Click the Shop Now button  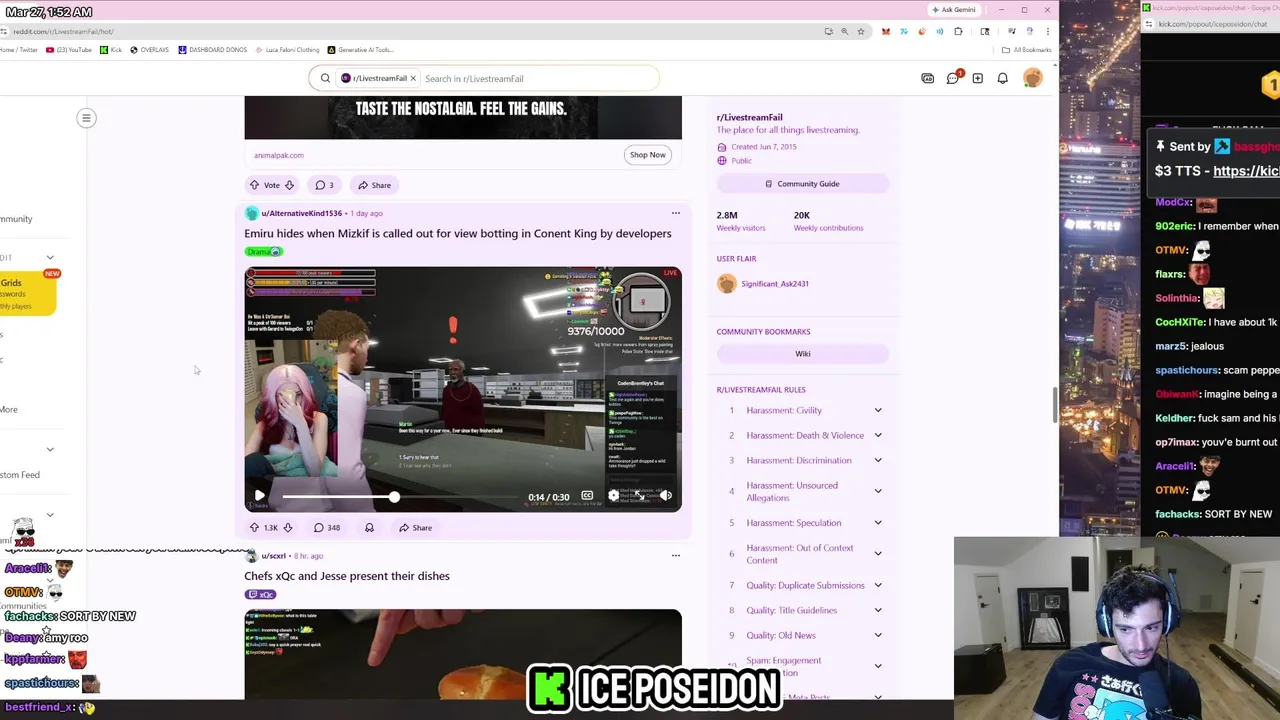click(x=647, y=155)
